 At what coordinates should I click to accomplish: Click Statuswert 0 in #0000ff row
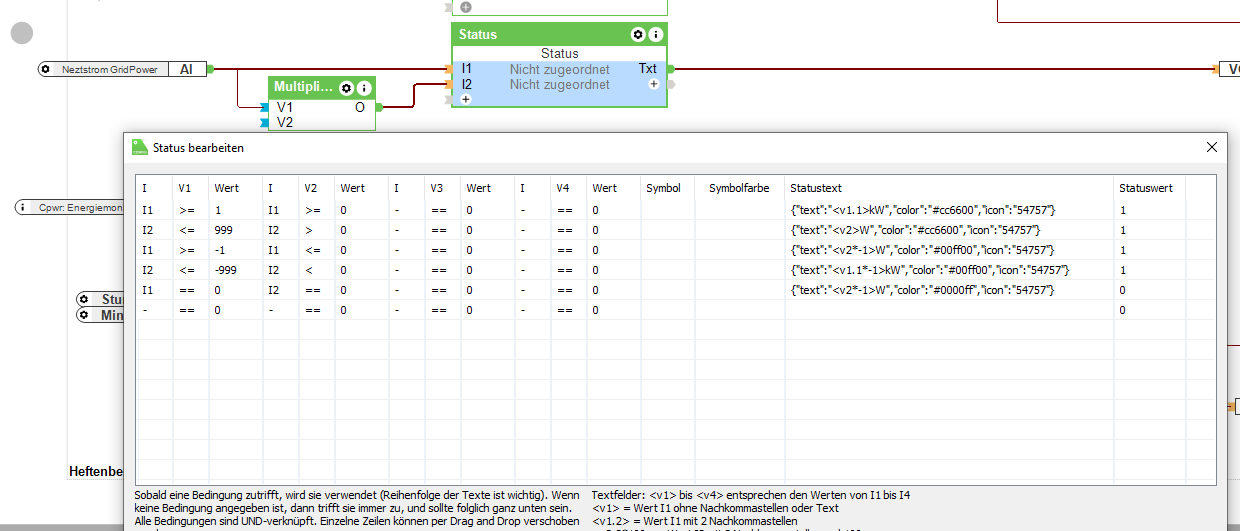pos(1150,290)
